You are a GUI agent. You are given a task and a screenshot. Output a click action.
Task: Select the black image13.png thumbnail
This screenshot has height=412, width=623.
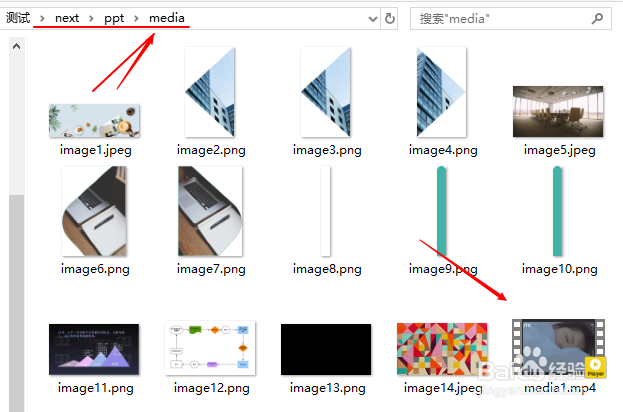pos(326,349)
